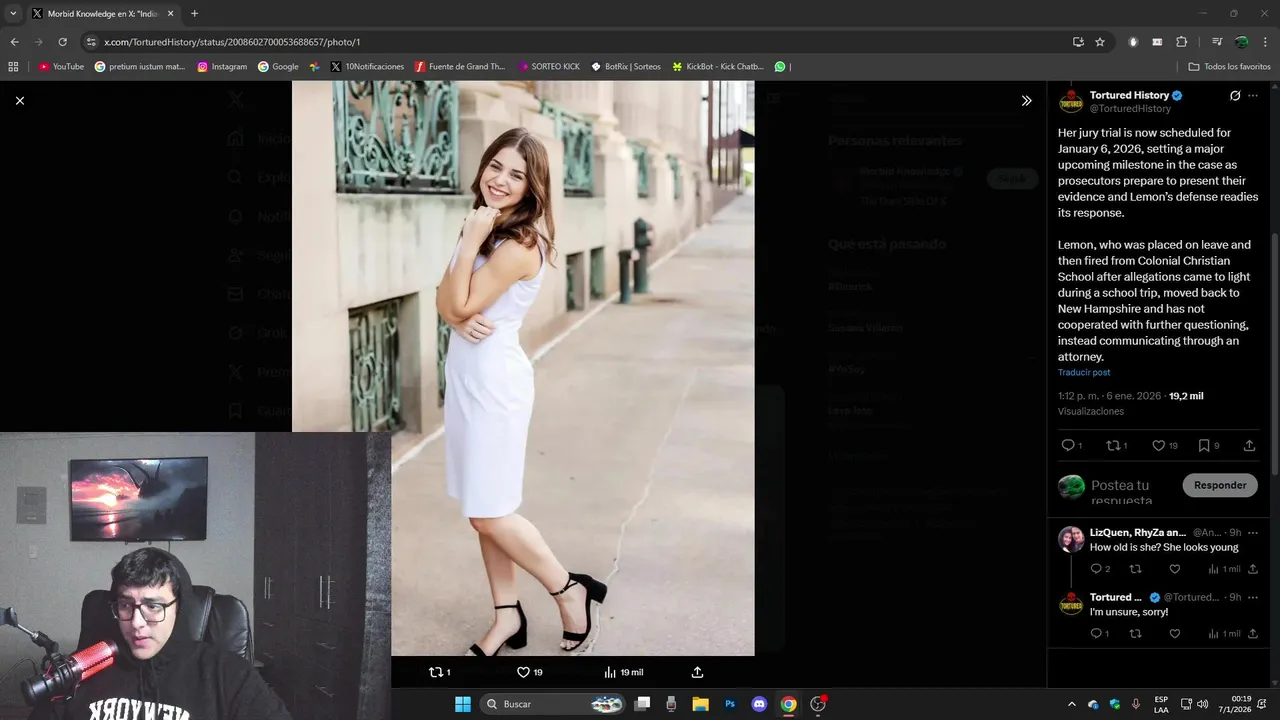This screenshot has width=1280, height=720.
Task: Click the address bar URL
Action: (232, 42)
